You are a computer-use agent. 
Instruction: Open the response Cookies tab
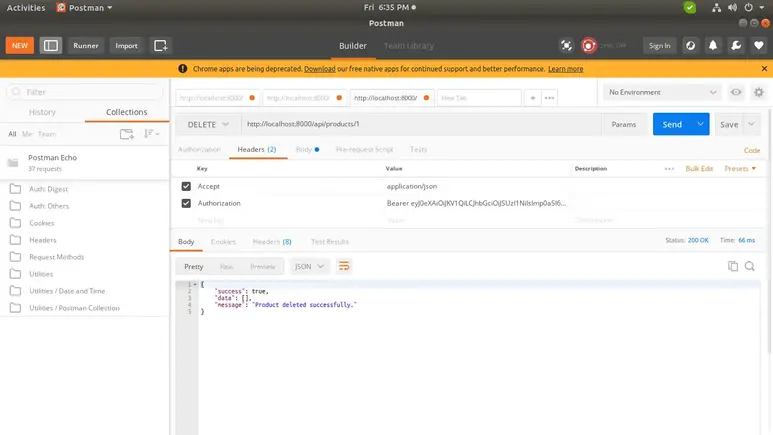(223, 241)
